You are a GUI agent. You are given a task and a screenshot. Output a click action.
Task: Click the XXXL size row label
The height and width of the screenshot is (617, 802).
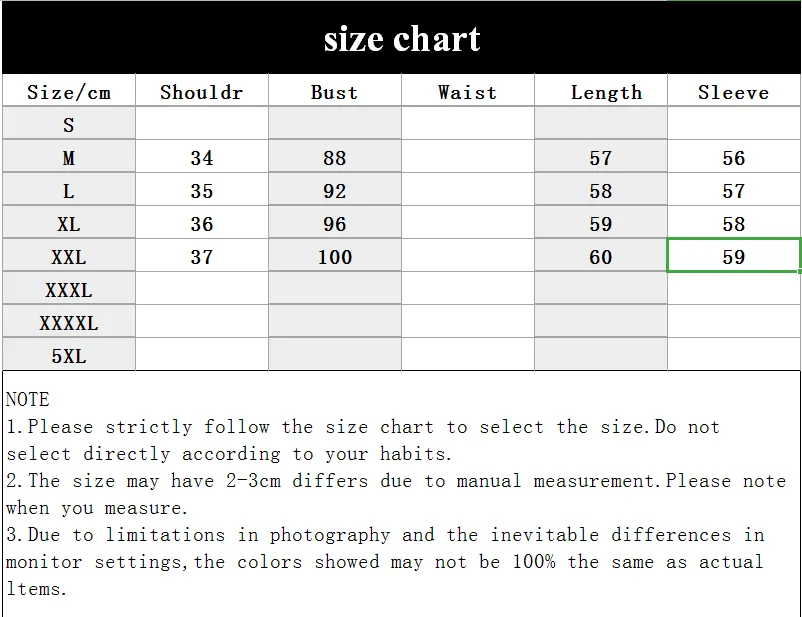click(x=69, y=289)
